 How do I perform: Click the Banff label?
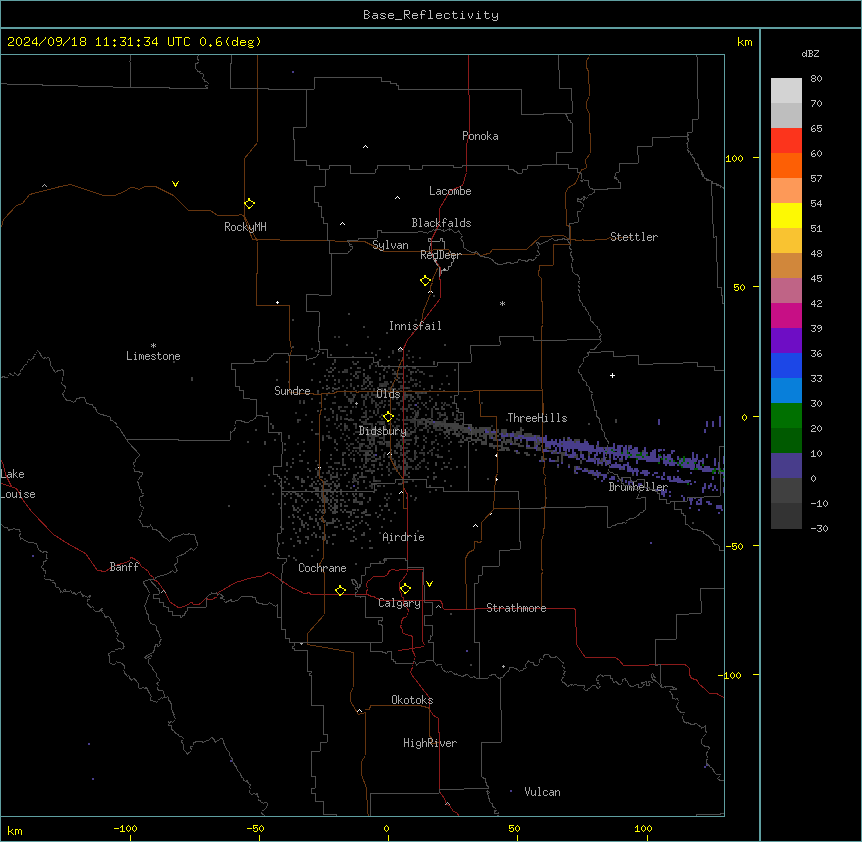[x=124, y=567]
